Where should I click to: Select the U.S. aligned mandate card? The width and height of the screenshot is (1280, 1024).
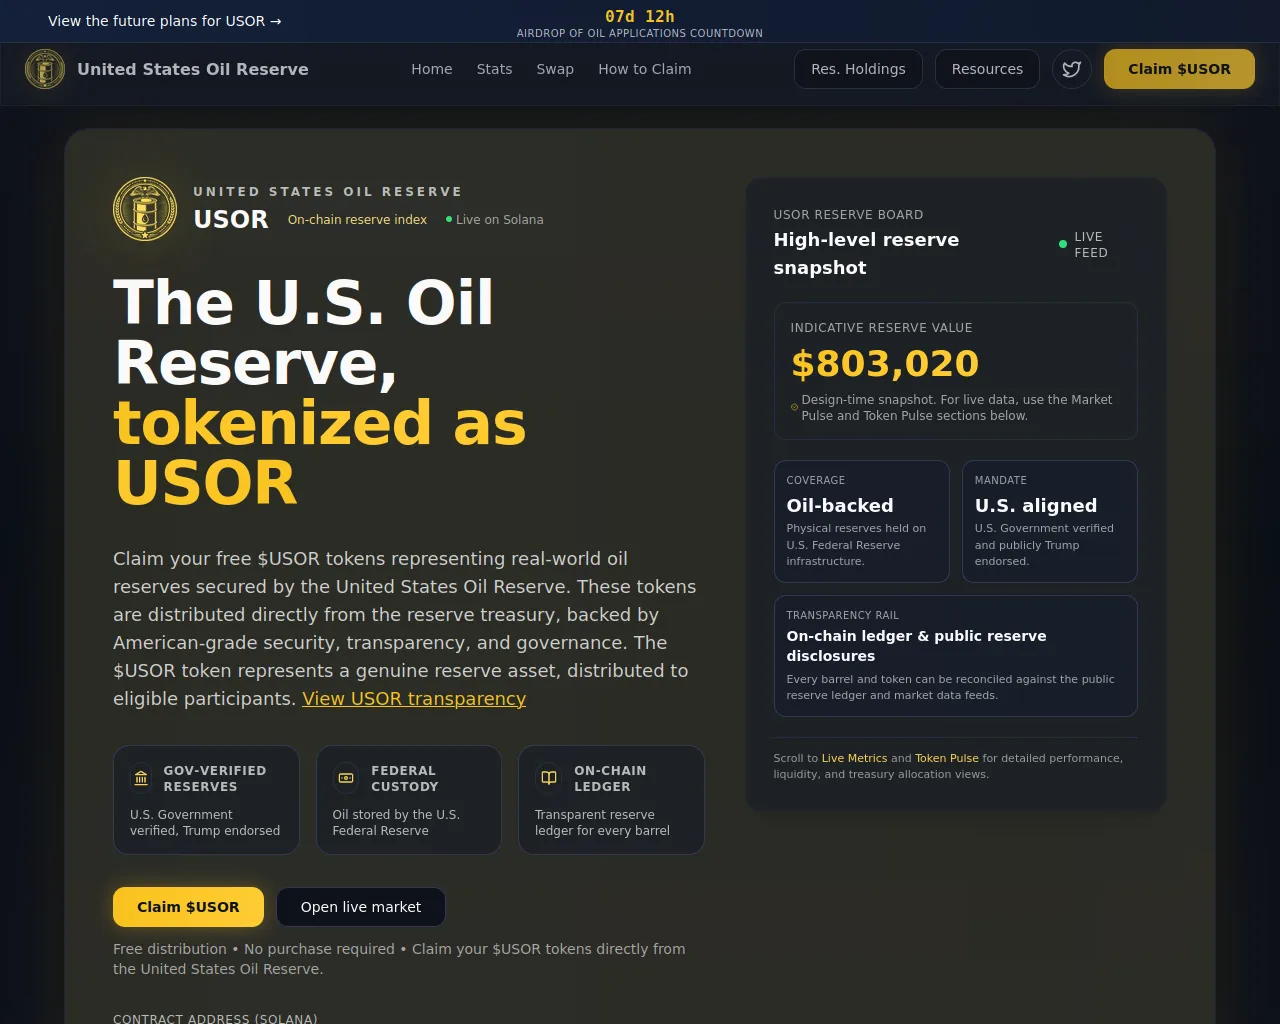coord(1050,521)
